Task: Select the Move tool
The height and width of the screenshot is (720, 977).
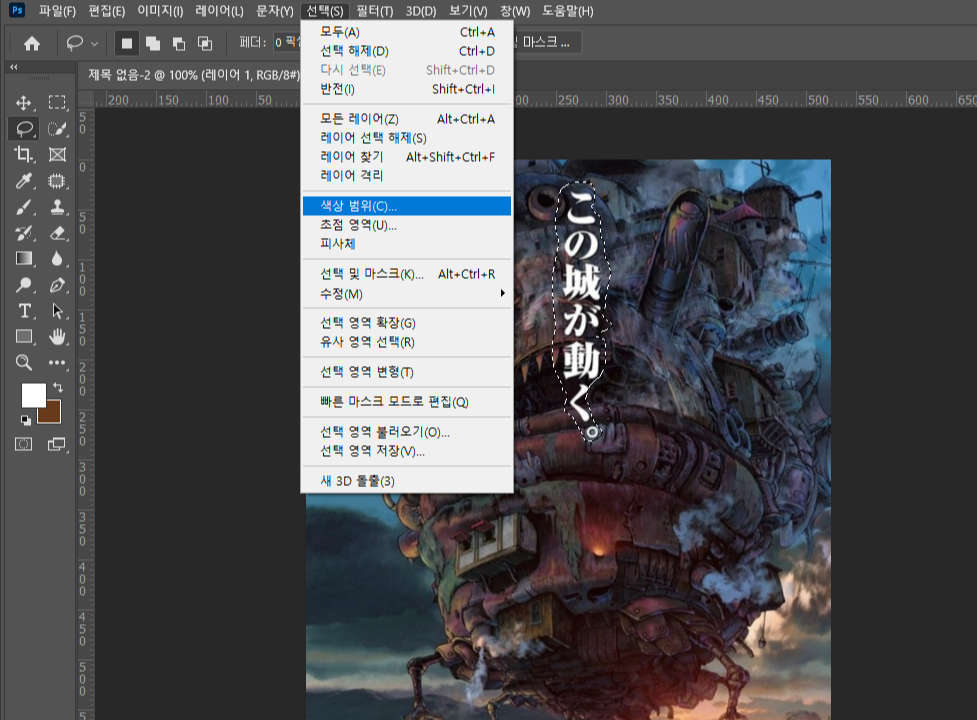Action: [x=24, y=103]
